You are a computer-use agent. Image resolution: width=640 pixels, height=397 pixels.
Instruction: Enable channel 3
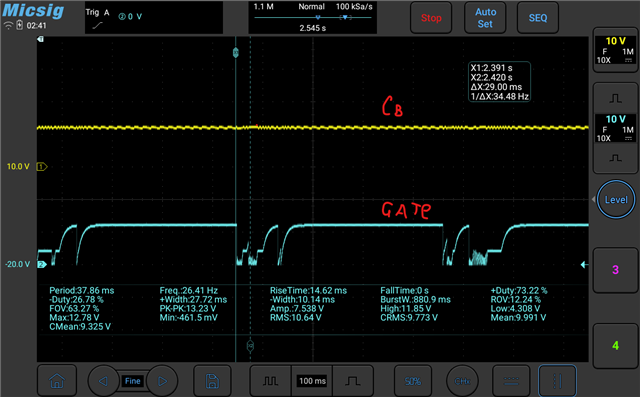[x=615, y=270]
